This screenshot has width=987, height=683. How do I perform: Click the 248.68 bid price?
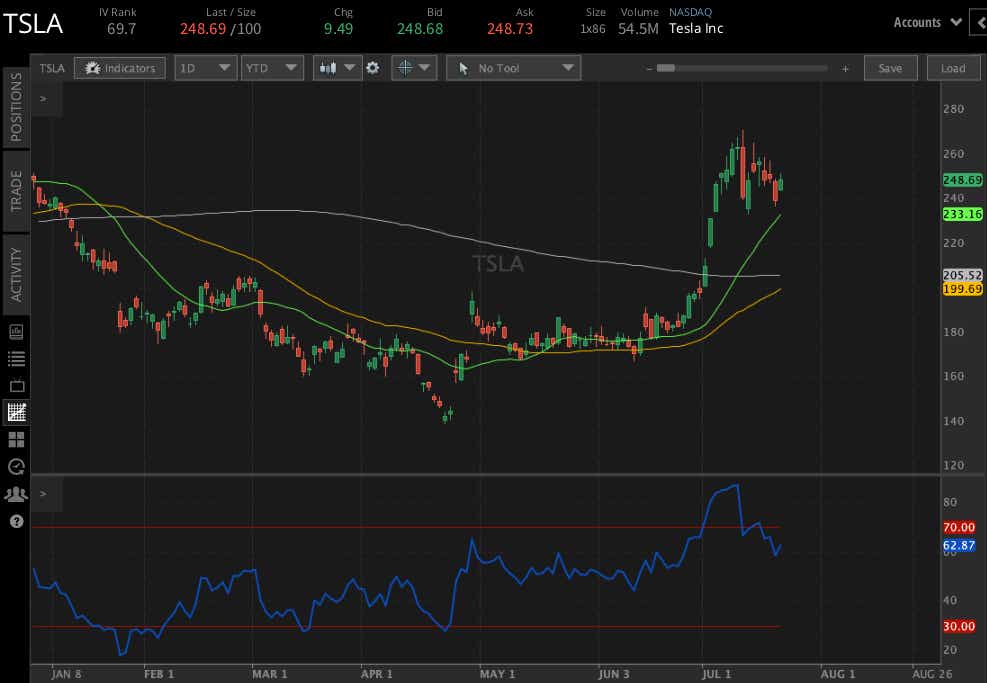(x=420, y=29)
